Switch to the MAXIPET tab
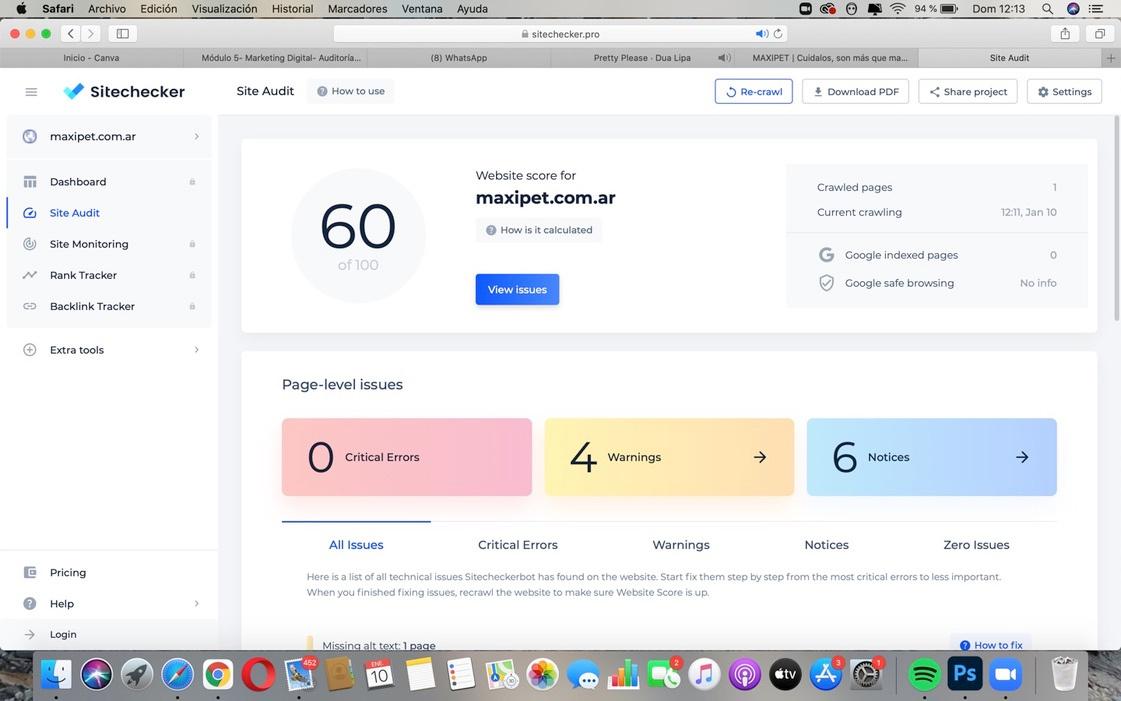1121x701 pixels. [829, 58]
